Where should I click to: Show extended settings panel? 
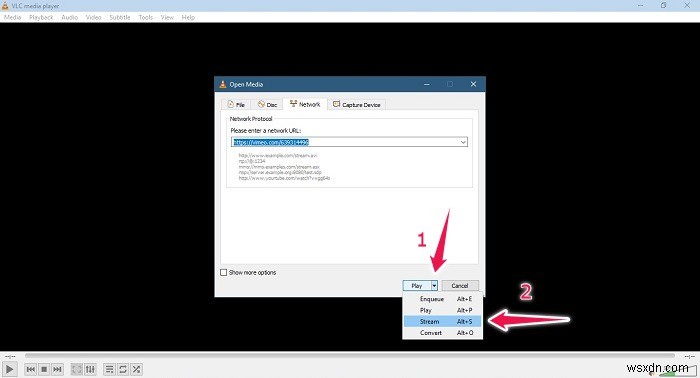coord(90,369)
